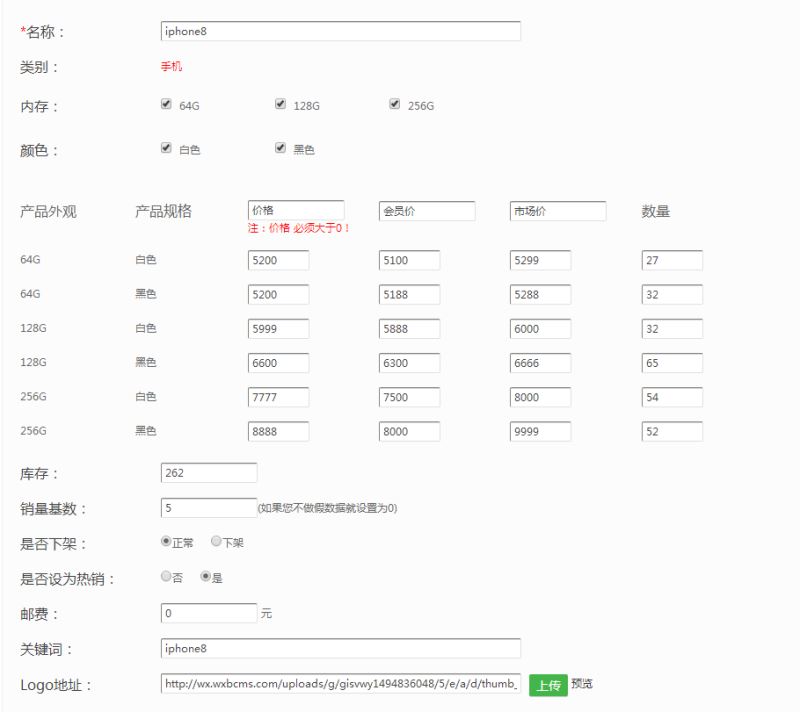Click the batch 价格 header input
Viewport: 800px width, 712px height.
coord(296,211)
